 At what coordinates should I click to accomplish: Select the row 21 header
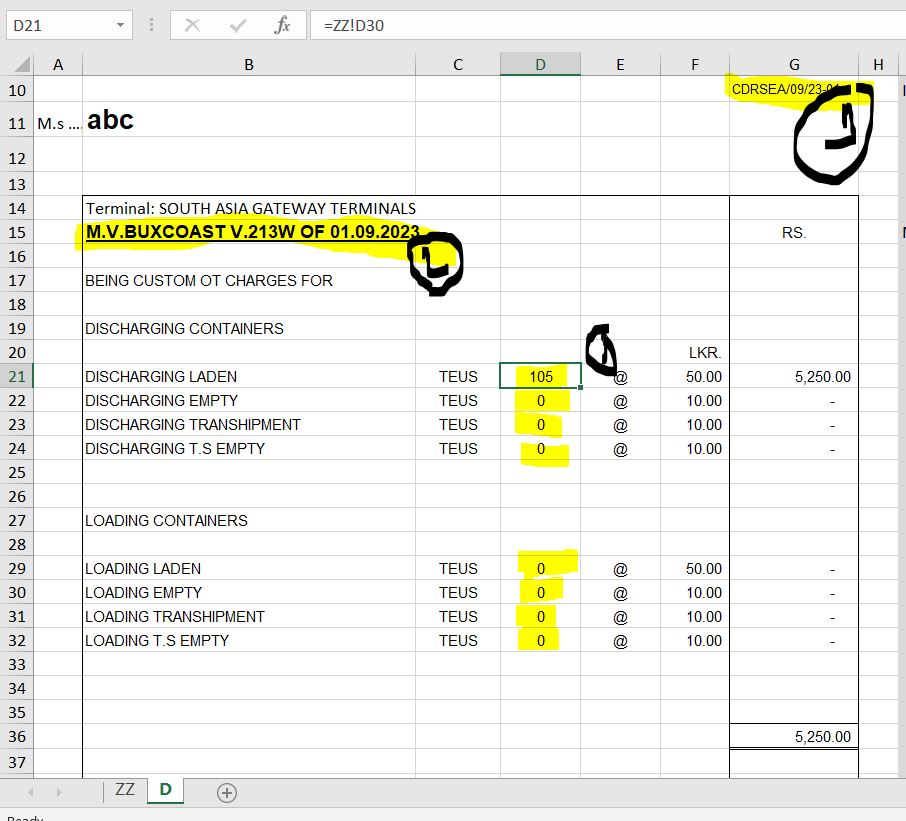(17, 376)
